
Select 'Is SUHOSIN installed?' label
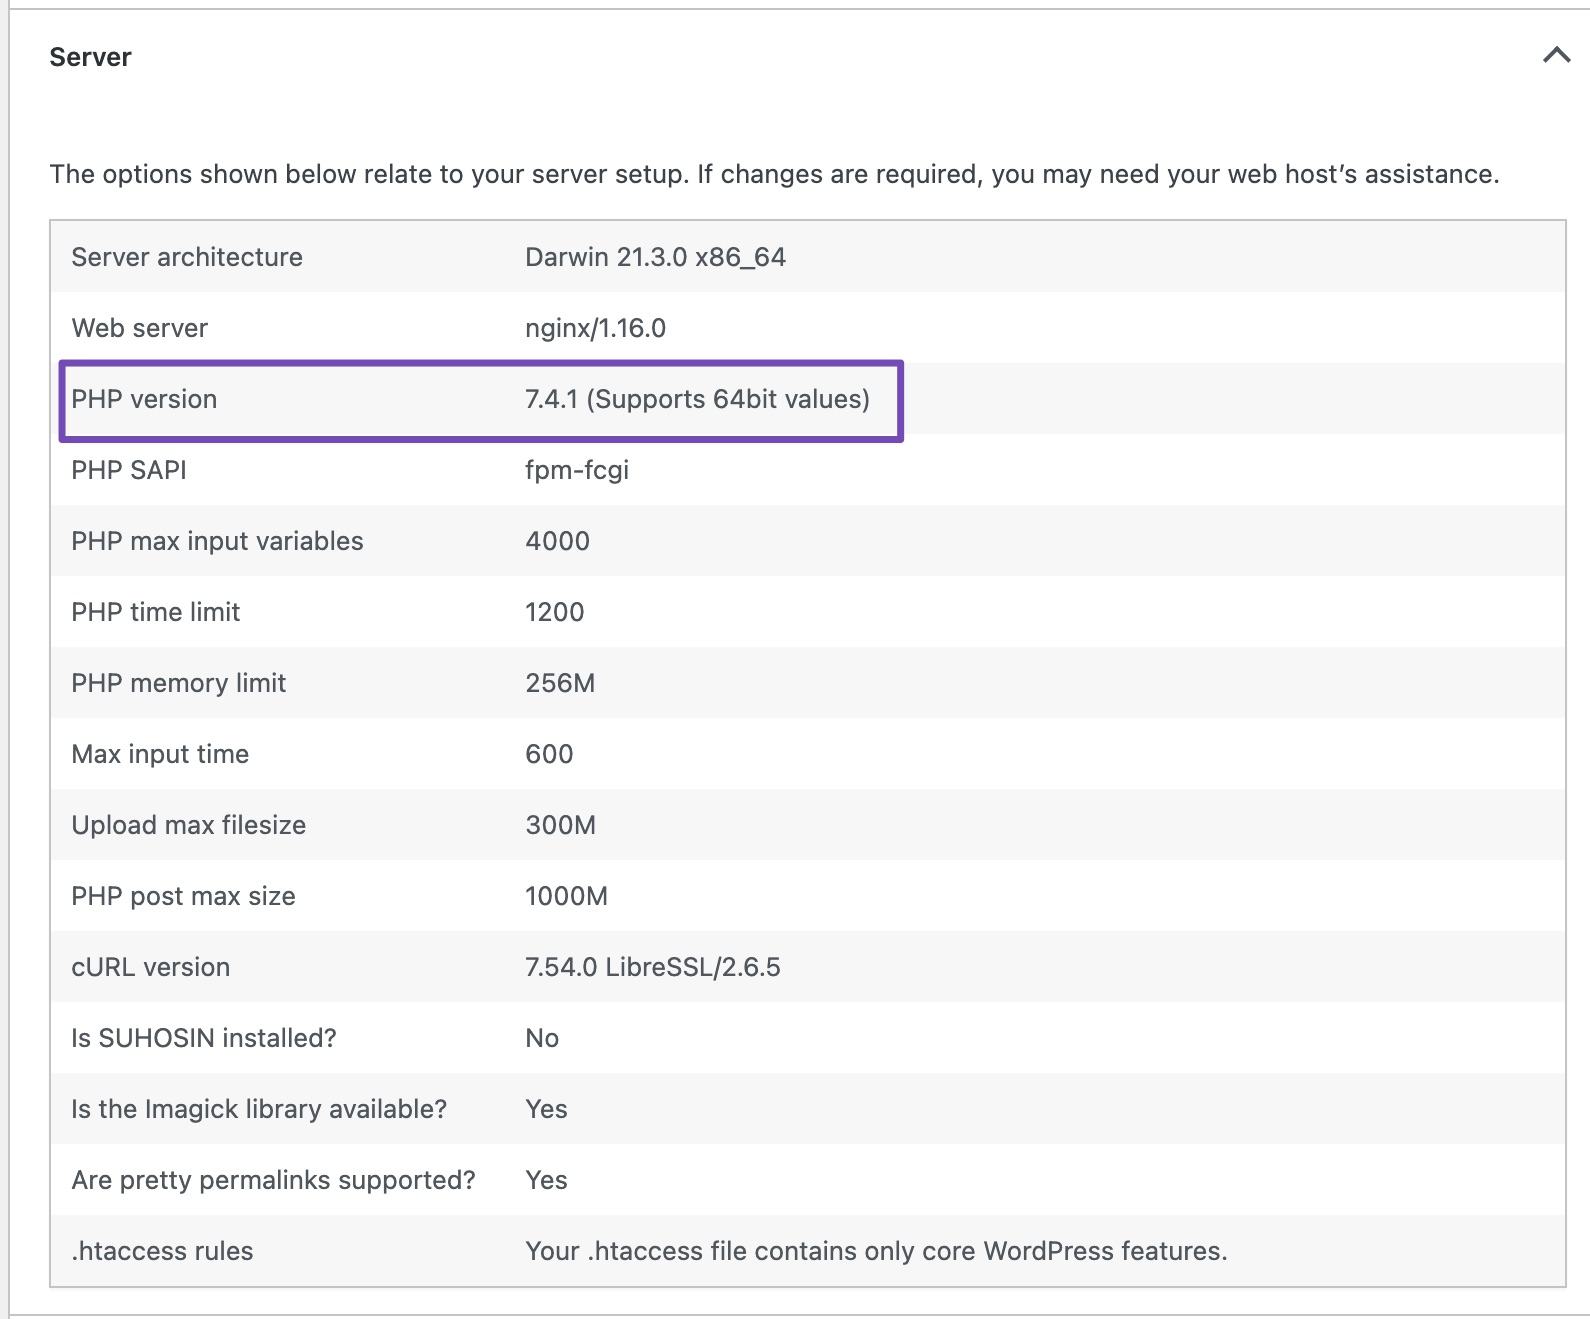click(x=204, y=1038)
